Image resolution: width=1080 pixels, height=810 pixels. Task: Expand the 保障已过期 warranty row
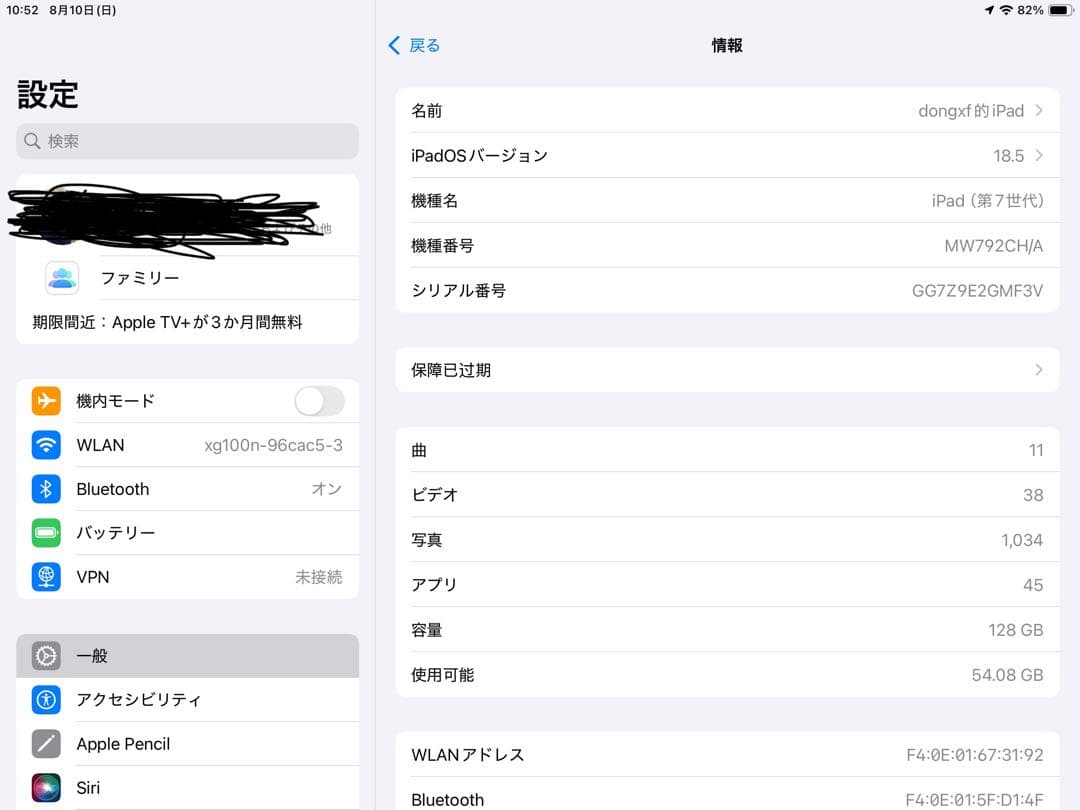[x=1040, y=369]
